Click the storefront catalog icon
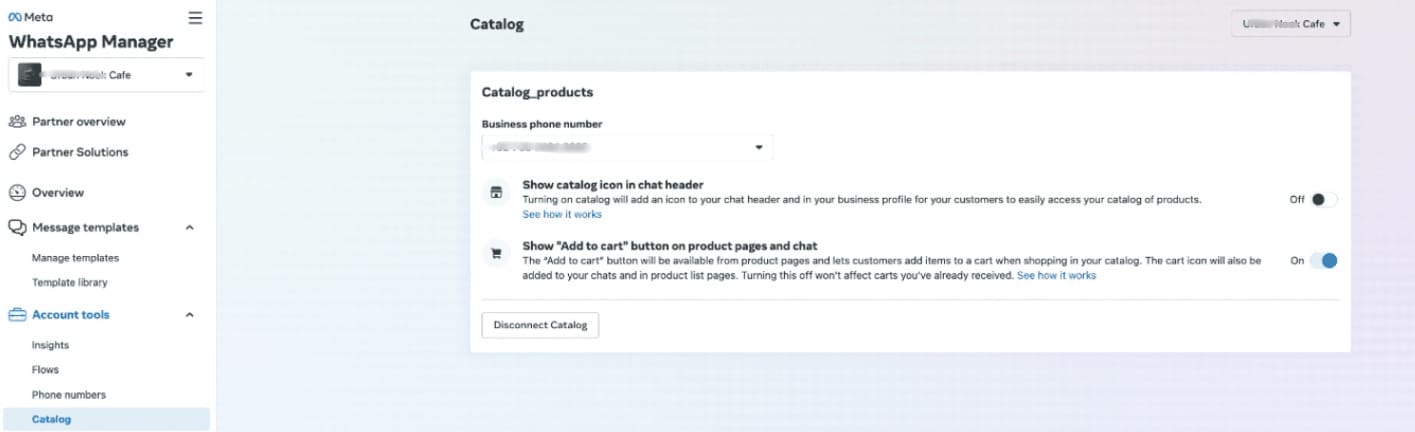 495,193
